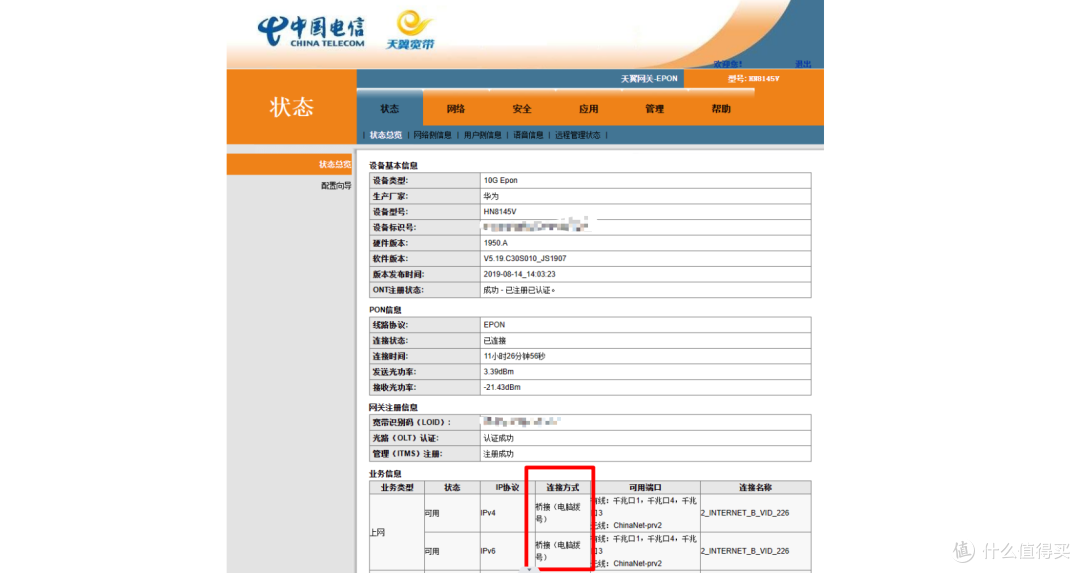Click the 退出 logout link
The width and height of the screenshot is (1080, 573).
(803, 64)
